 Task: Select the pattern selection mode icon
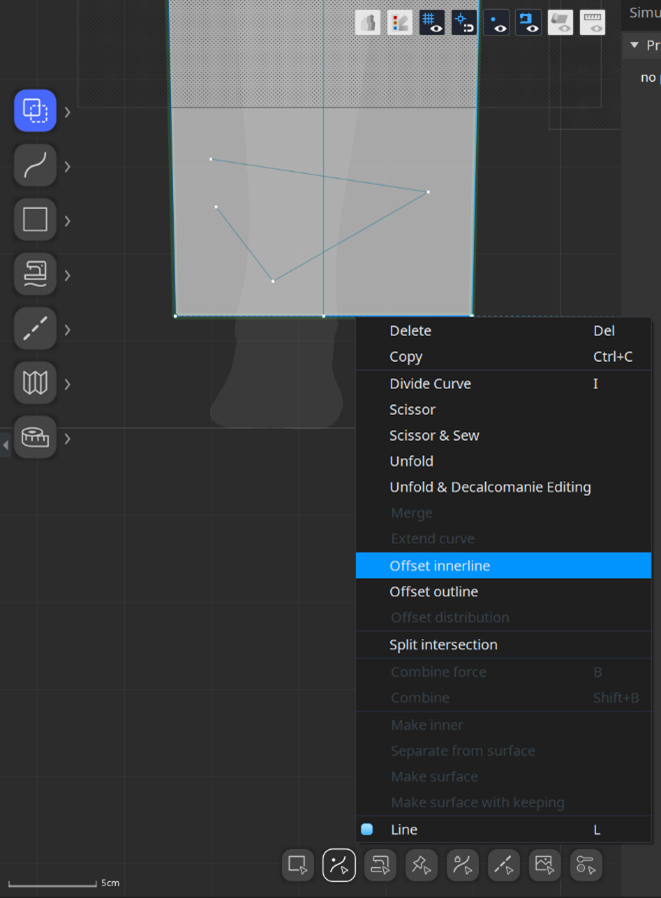tap(298, 865)
